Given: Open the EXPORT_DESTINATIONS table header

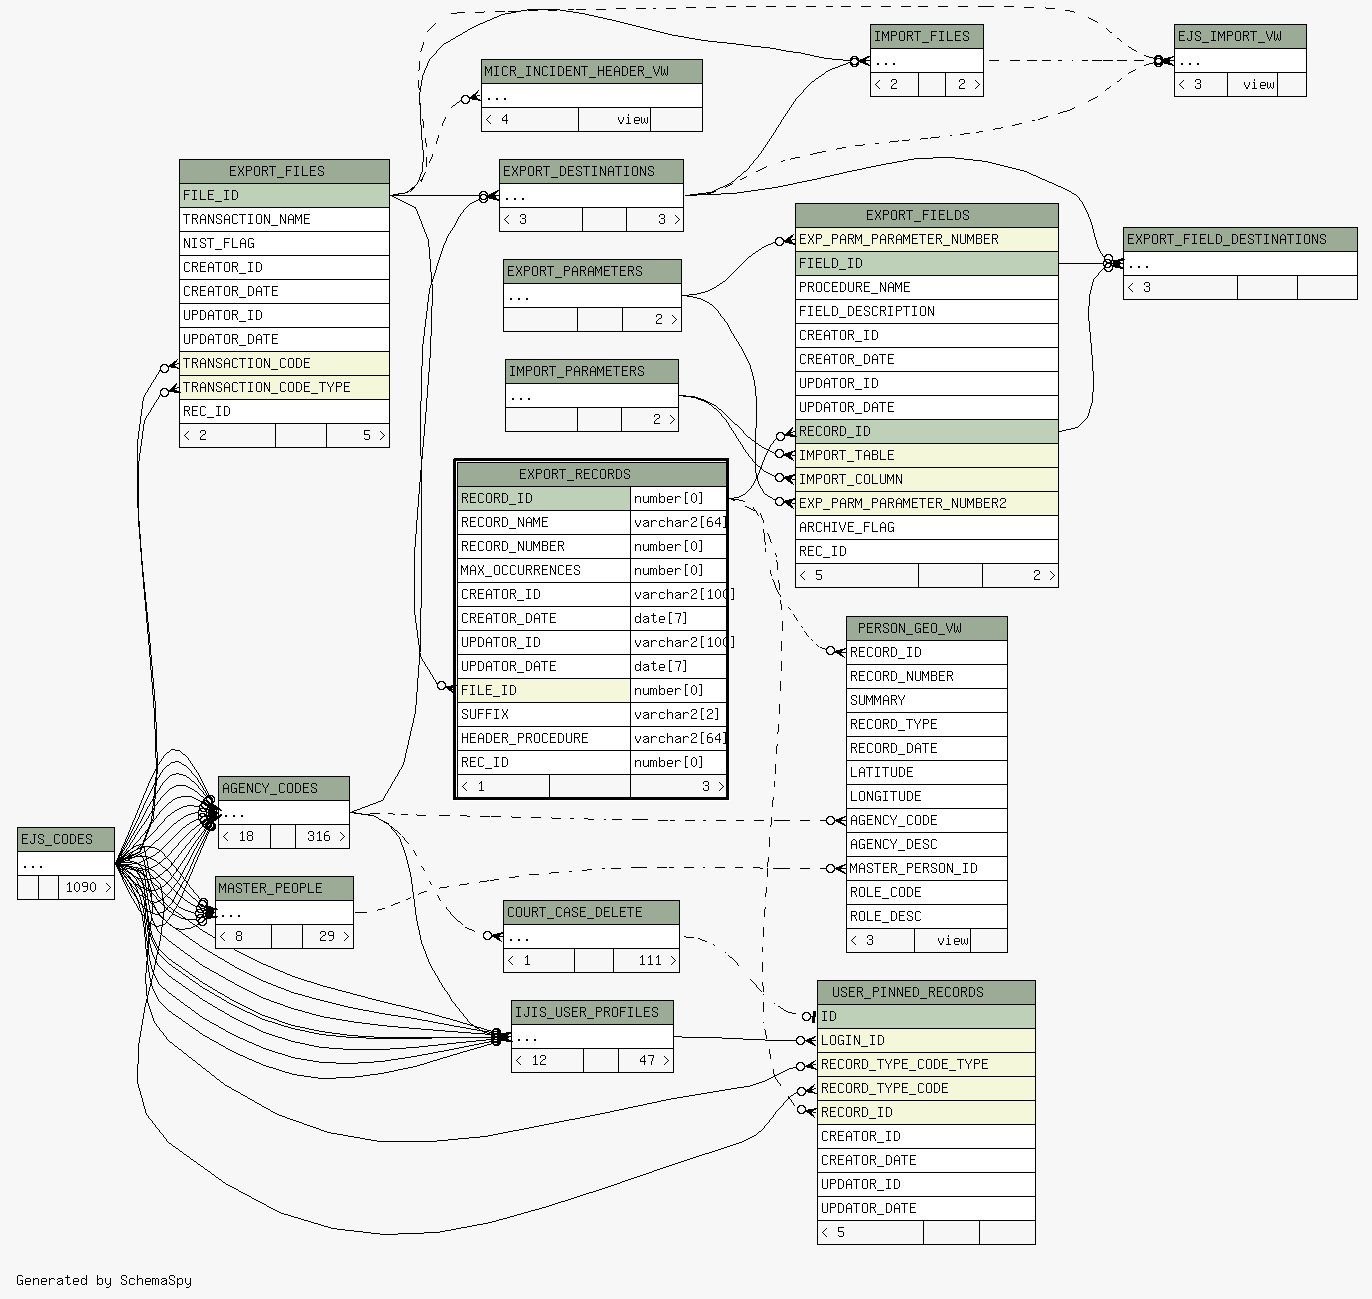Looking at the screenshot, I should pyautogui.click(x=592, y=172).
